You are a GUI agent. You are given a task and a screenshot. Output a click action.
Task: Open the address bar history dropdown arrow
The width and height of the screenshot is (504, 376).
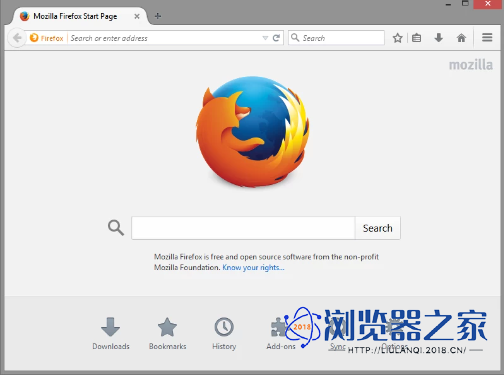click(265, 38)
